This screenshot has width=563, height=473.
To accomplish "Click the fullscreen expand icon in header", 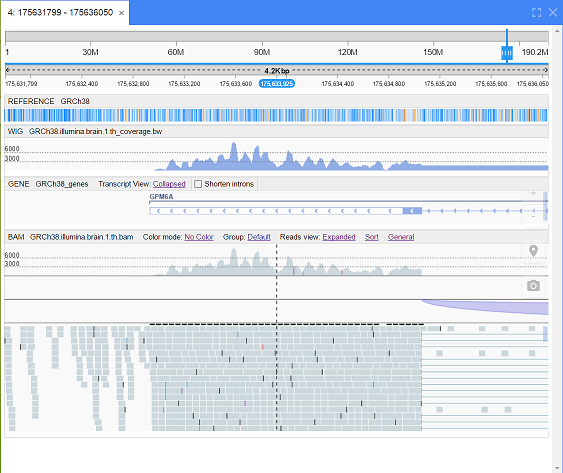I will point(536,13).
